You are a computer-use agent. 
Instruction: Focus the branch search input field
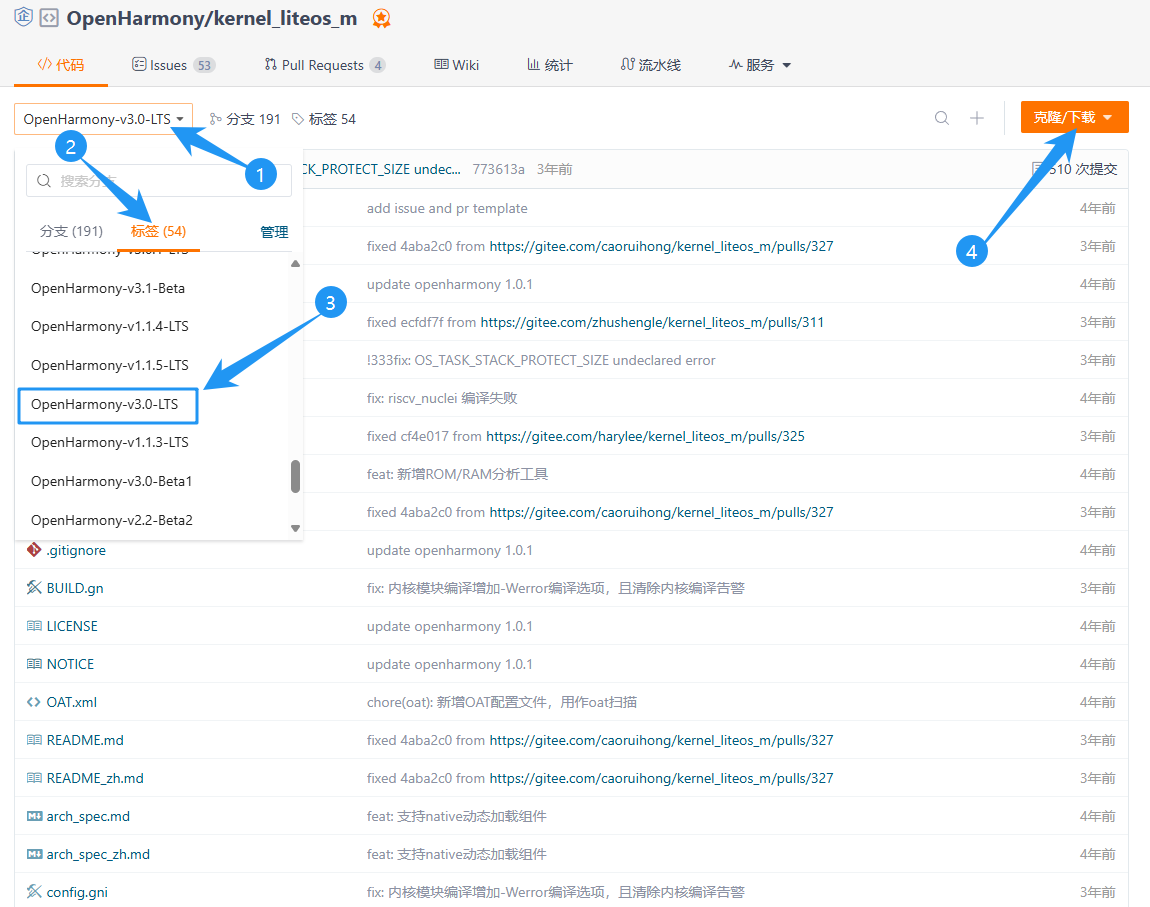tap(159, 180)
